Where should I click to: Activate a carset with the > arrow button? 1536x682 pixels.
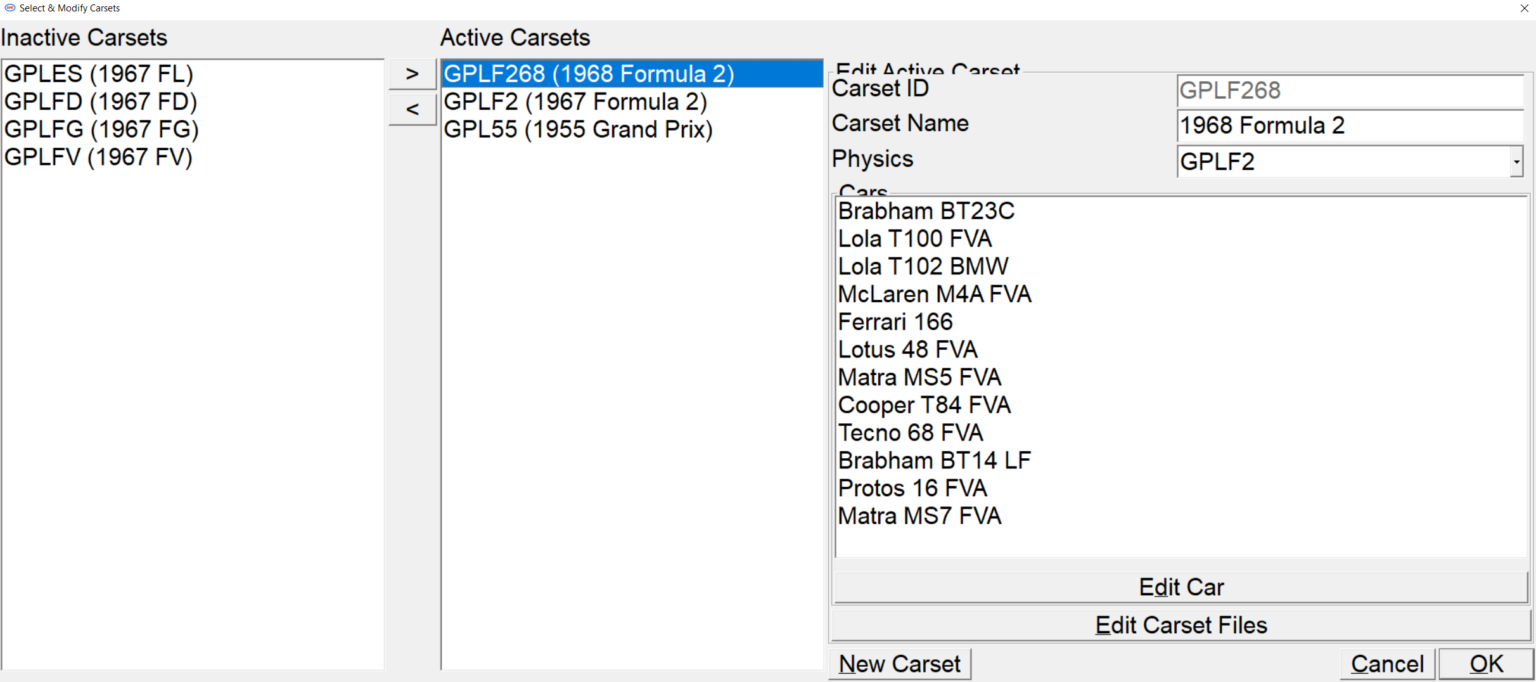(412, 74)
